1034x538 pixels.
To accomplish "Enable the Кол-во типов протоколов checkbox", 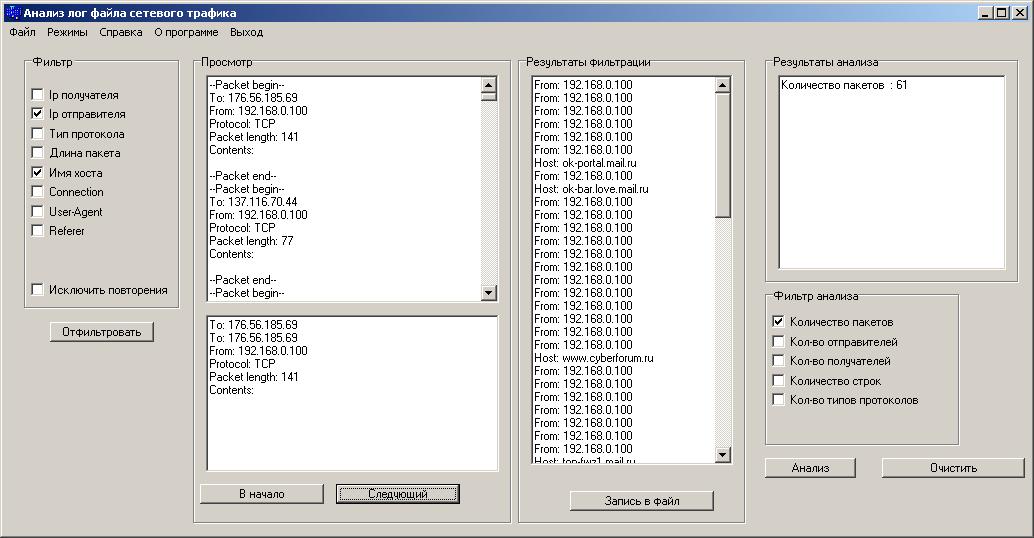I will click(x=779, y=400).
